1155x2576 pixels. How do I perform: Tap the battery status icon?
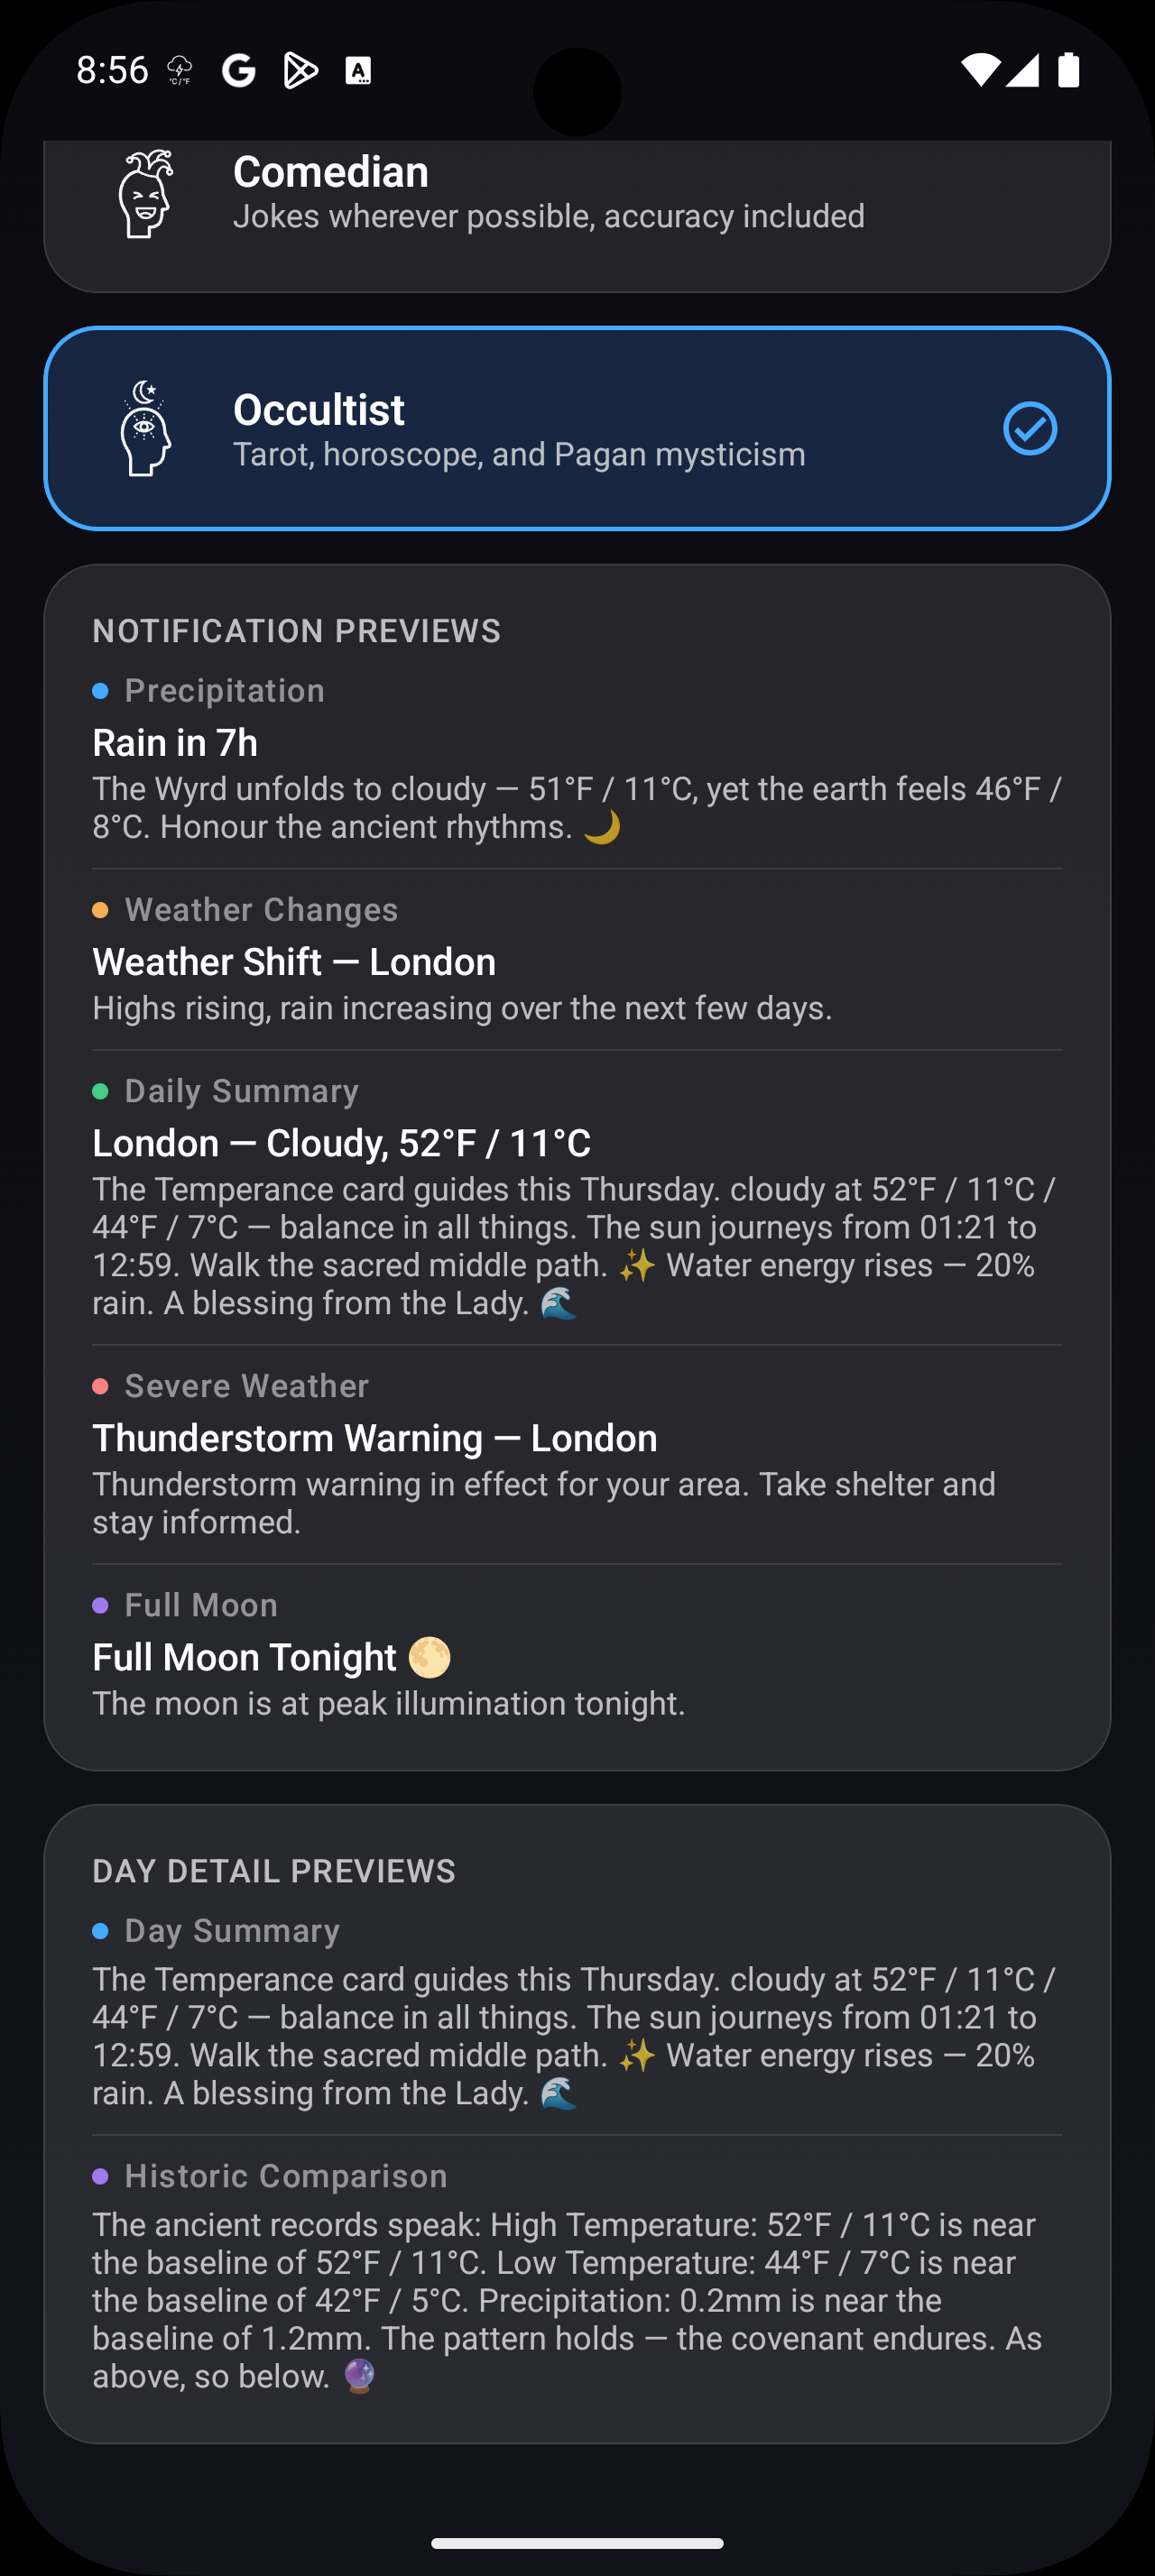click(1068, 70)
